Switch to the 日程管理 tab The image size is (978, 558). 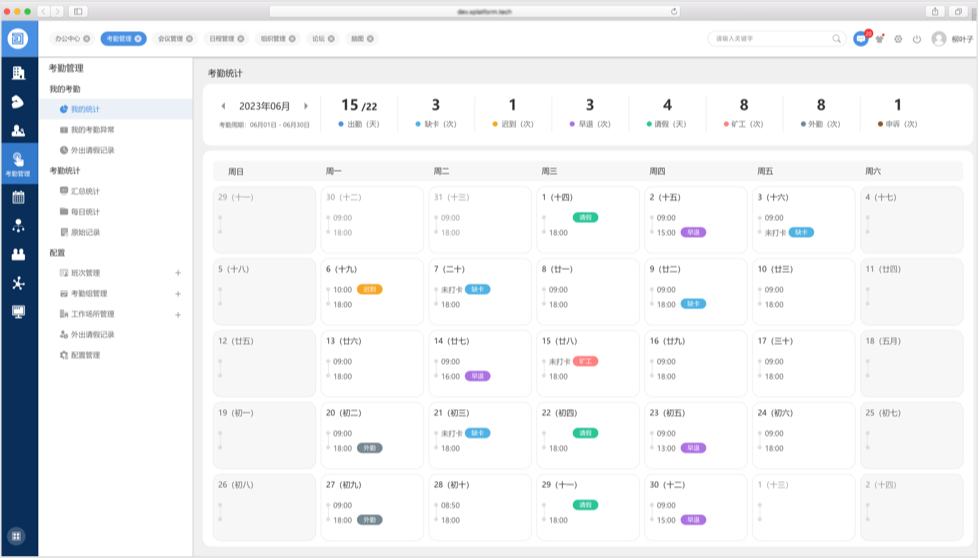pyautogui.click(x=221, y=39)
